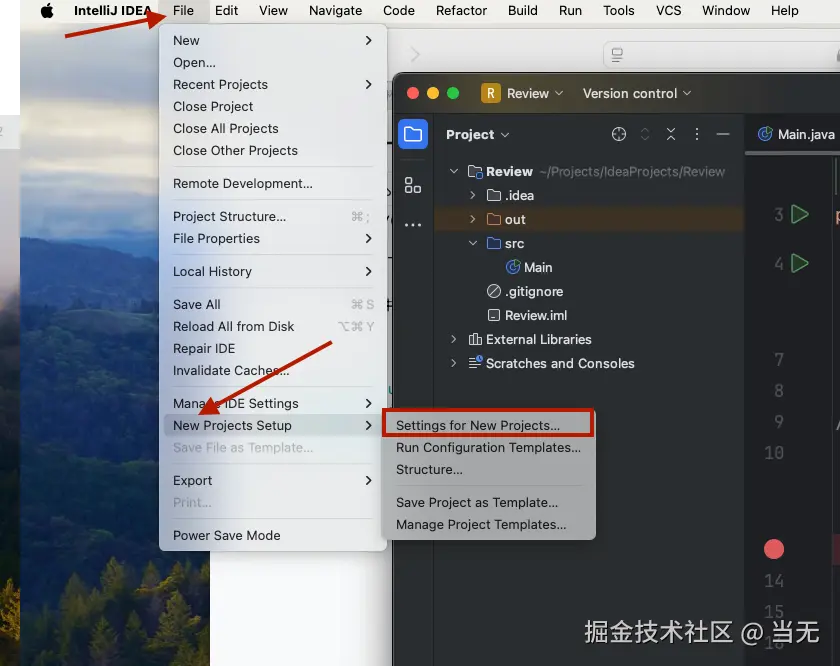Viewport: 840px width, 666px height.
Task: Expand the .idea folder arrow
Action: point(472,195)
